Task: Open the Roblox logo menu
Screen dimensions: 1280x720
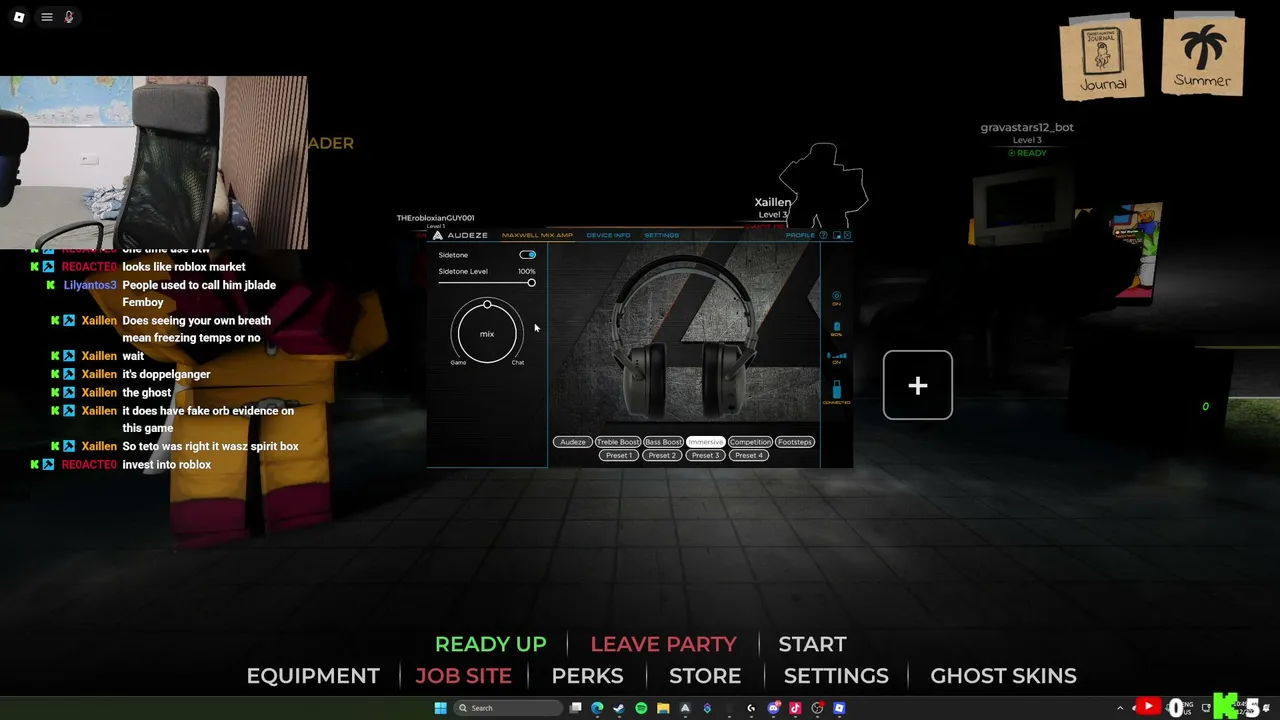Action: 18,17
